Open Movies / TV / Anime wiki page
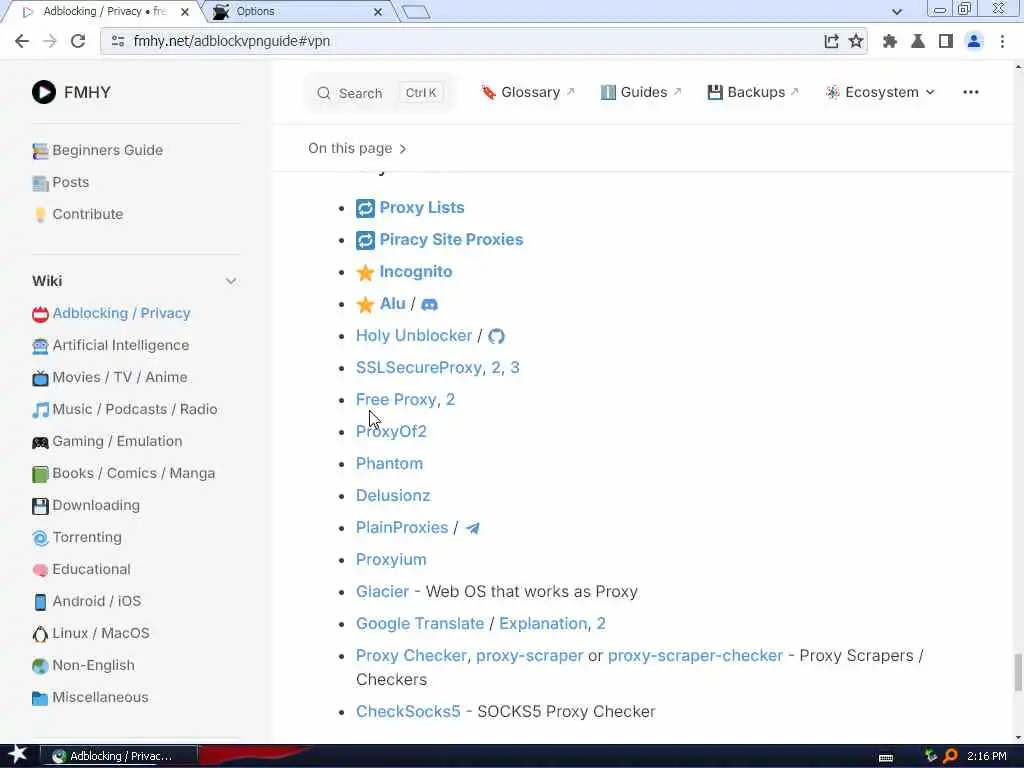The image size is (1024, 768). 110,377
